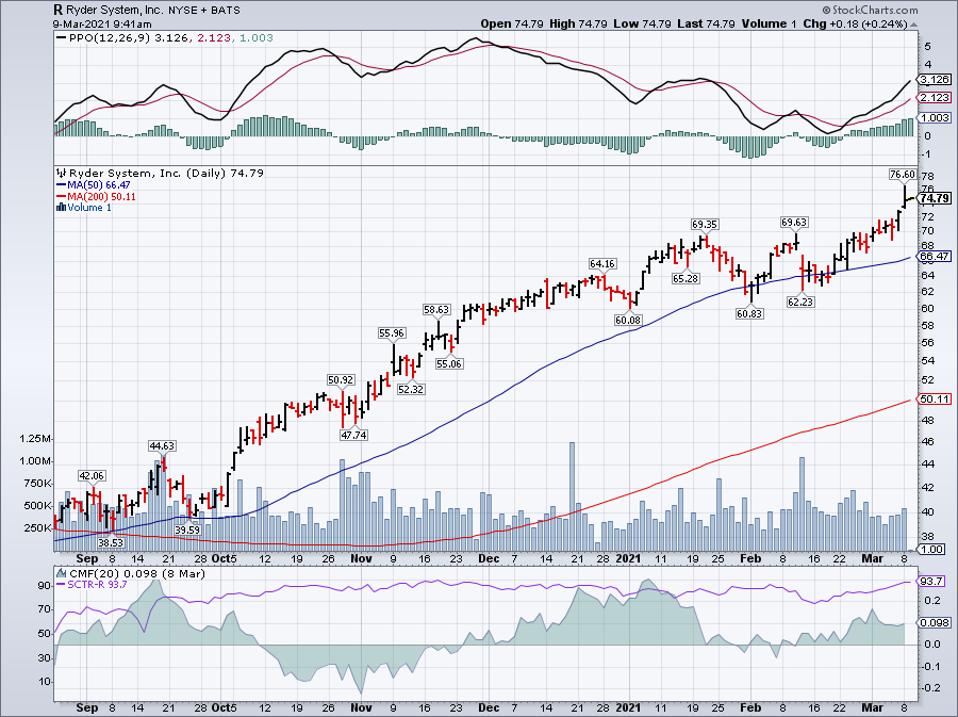The width and height of the screenshot is (958, 717).
Task: Click the 93.7 SCTR tag on the right axis
Action: coord(932,581)
